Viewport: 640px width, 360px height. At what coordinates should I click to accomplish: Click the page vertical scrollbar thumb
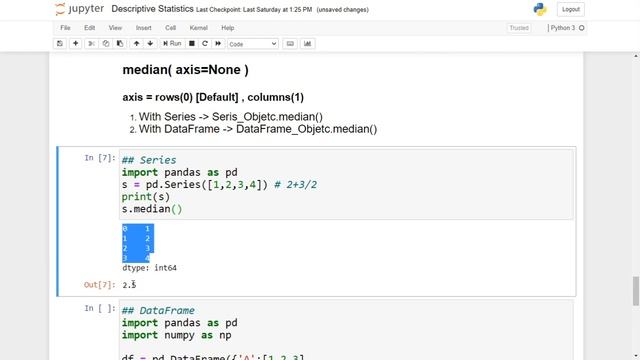click(x=636, y=291)
